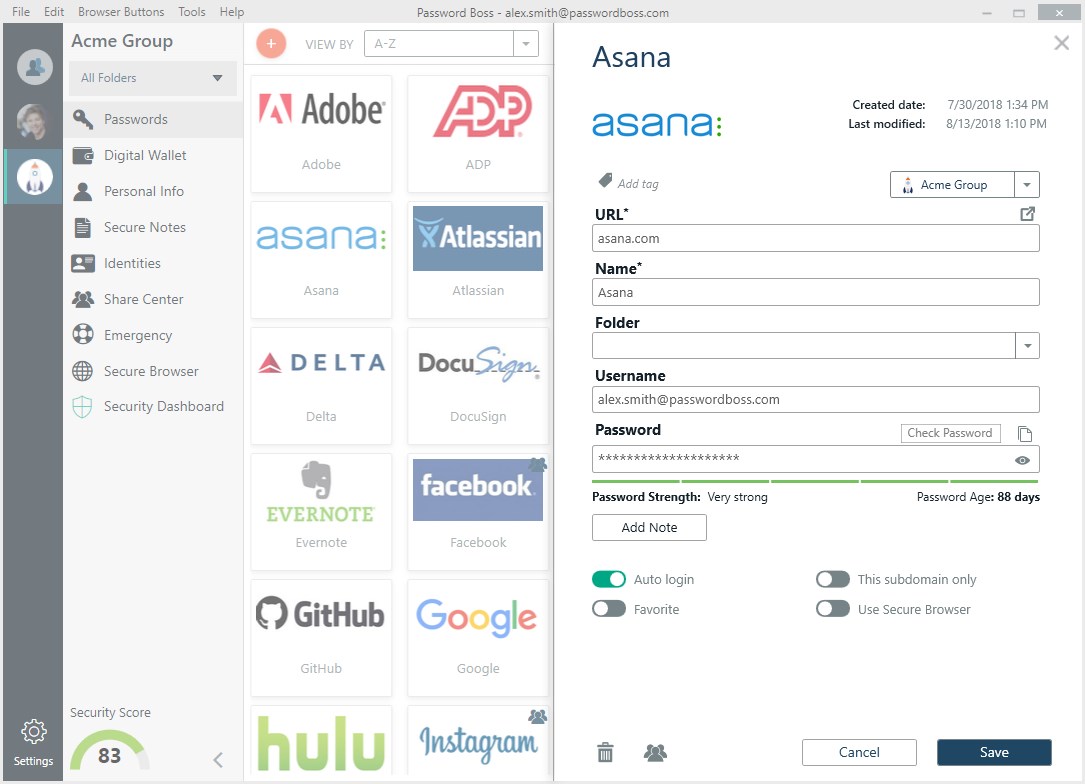Open the Digital Wallet section
This screenshot has width=1085, height=784.
(153, 155)
